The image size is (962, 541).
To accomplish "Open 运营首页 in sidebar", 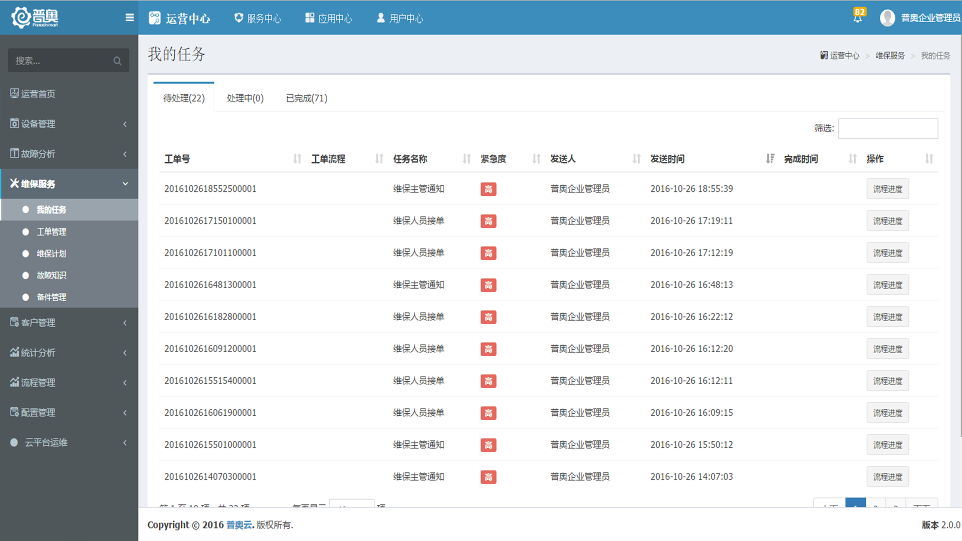I will pyautogui.click(x=69, y=94).
